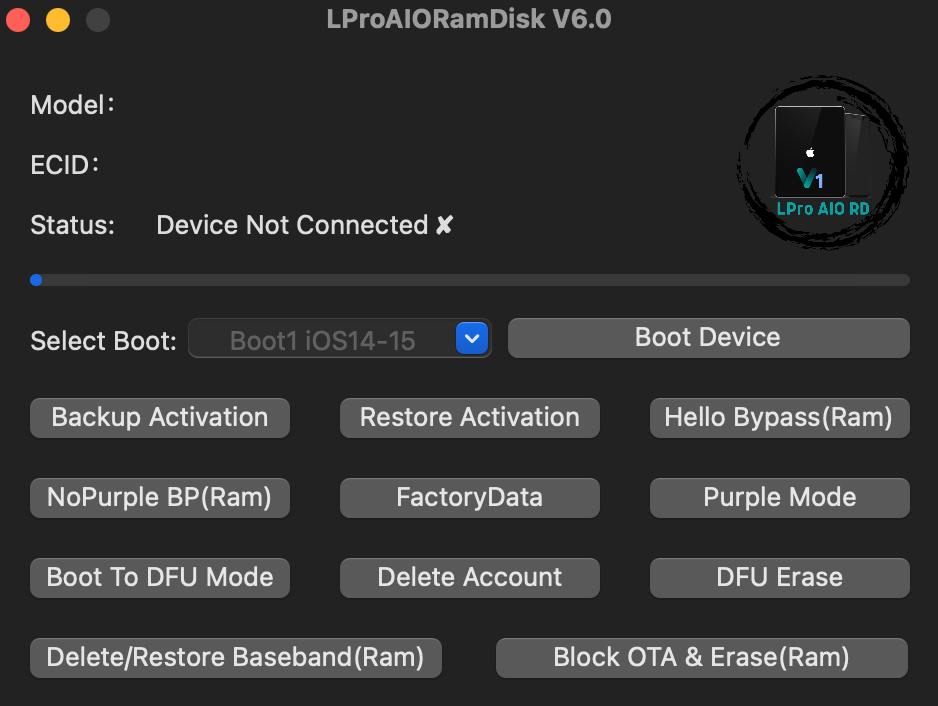
Task: Click Block OTA & Erase(Ram) button
Action: (x=702, y=658)
